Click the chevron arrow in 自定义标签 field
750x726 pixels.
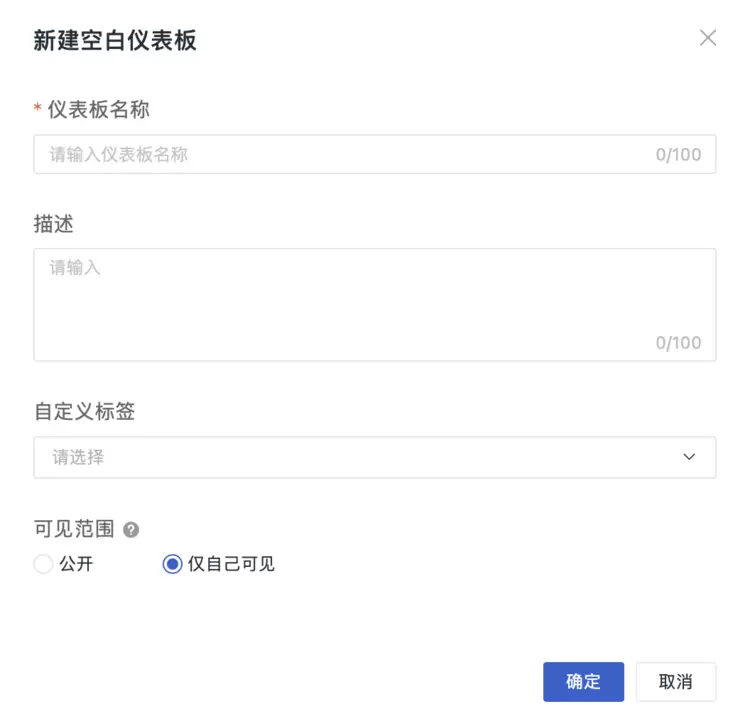[689, 457]
